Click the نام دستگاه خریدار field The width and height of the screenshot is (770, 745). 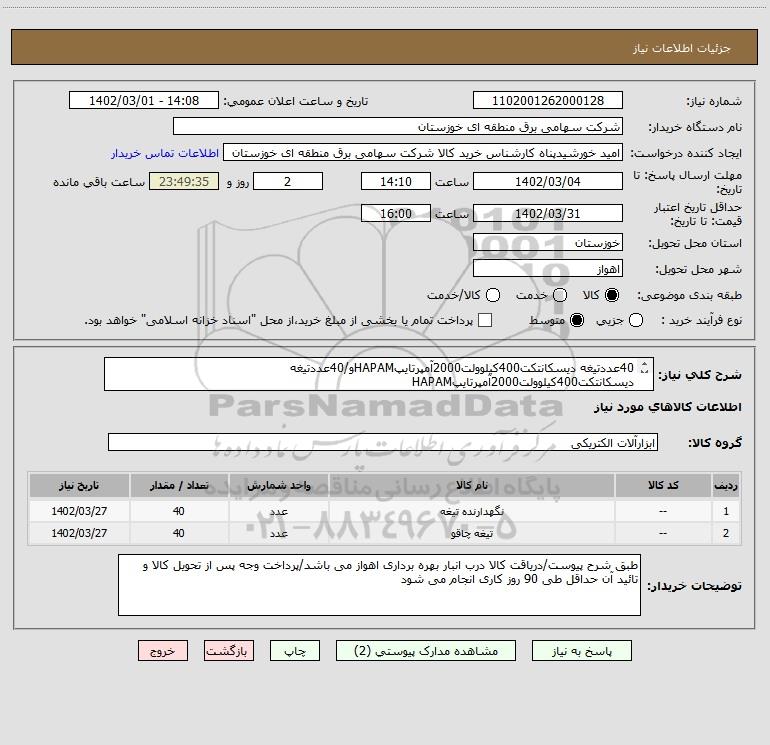pyautogui.click(x=398, y=126)
